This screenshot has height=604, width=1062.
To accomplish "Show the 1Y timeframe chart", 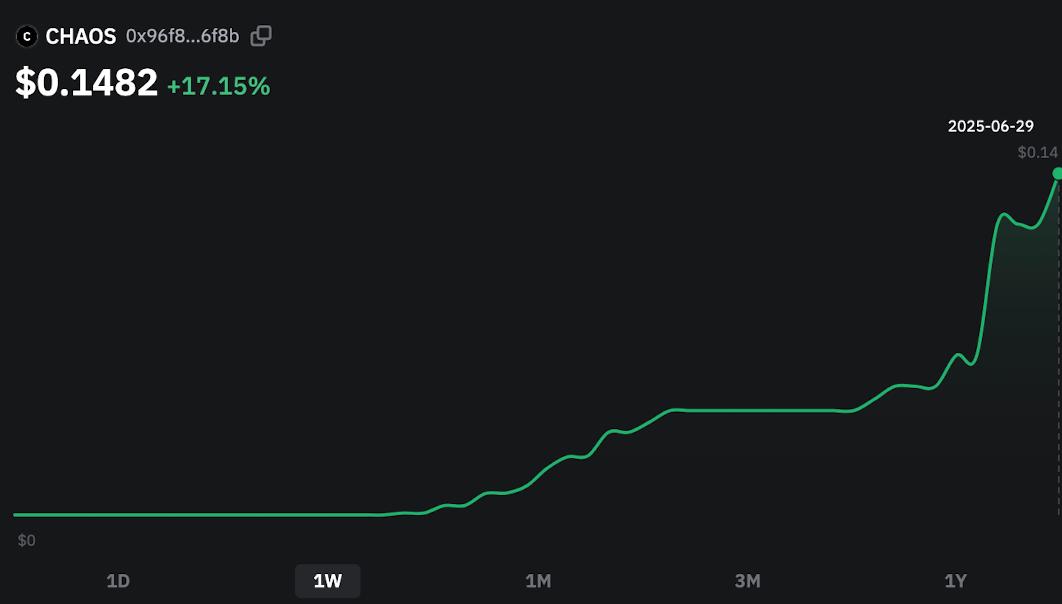I will 956,581.
